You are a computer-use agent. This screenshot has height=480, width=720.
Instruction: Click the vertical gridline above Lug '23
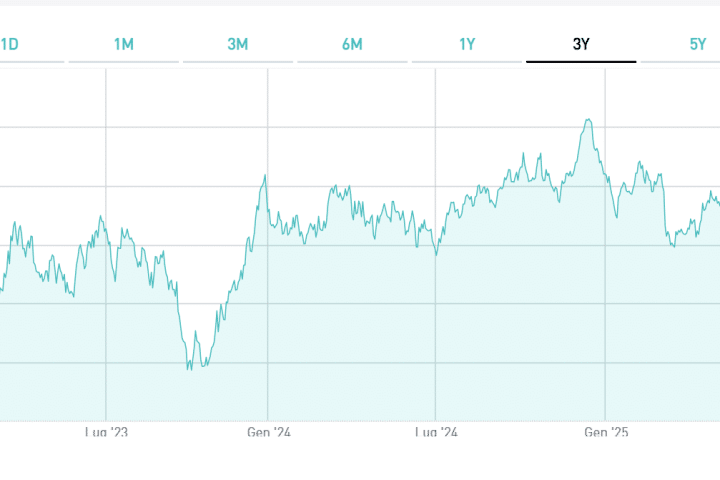(x=106, y=150)
